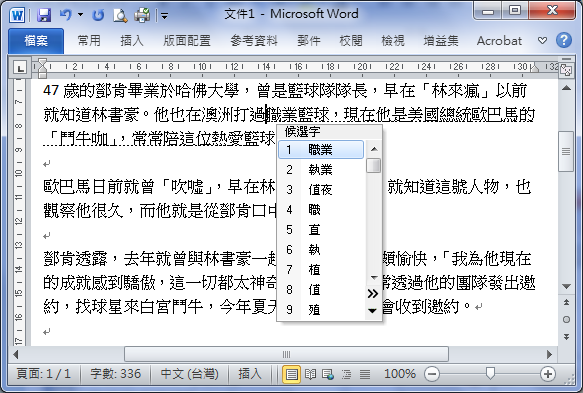Click horizontal scrollbar left arrow

[x=16, y=354]
